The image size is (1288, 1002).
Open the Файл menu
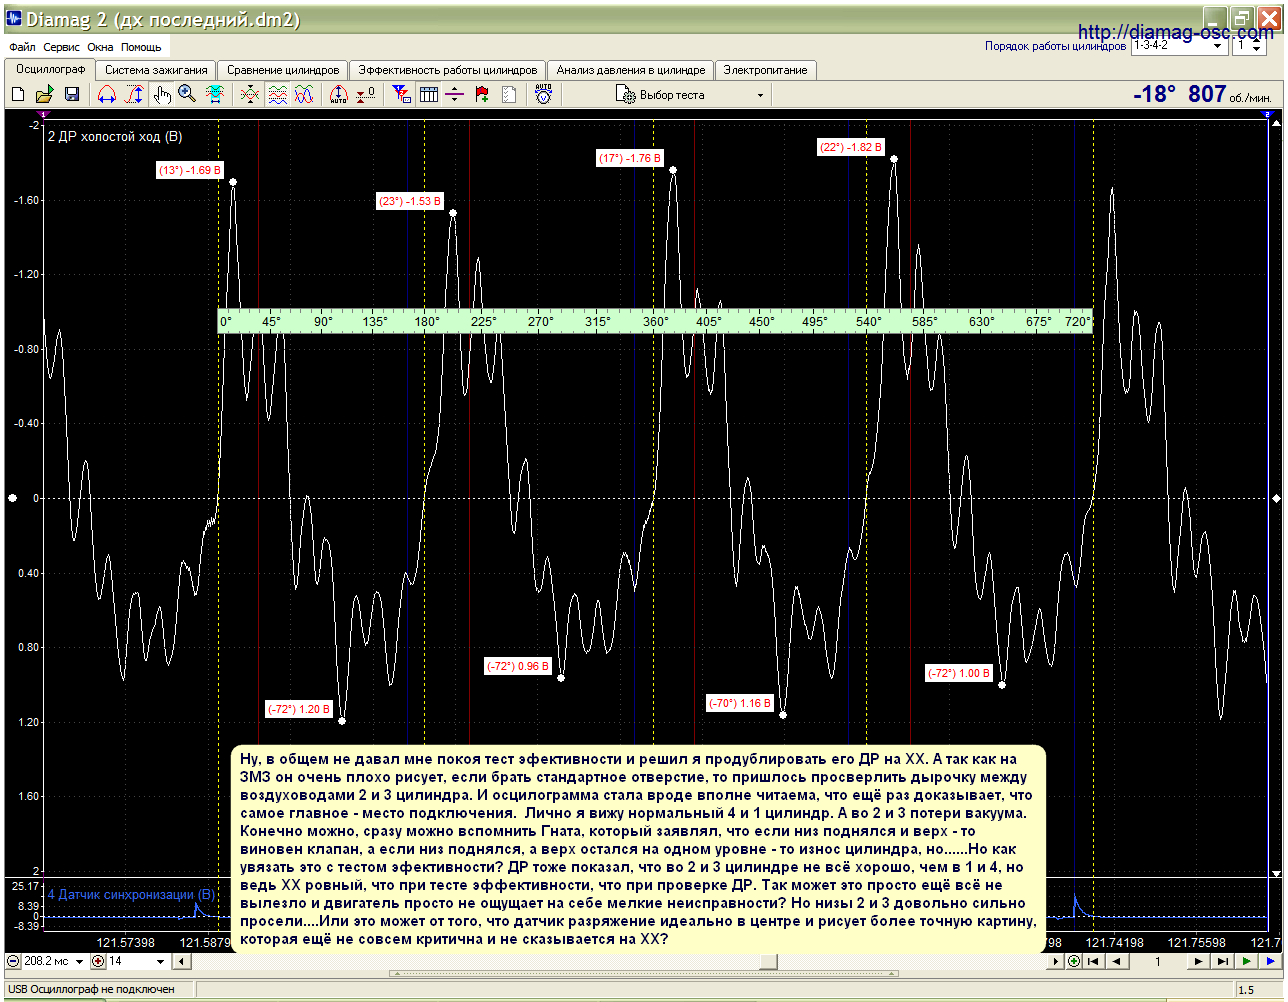pyautogui.click(x=22, y=47)
